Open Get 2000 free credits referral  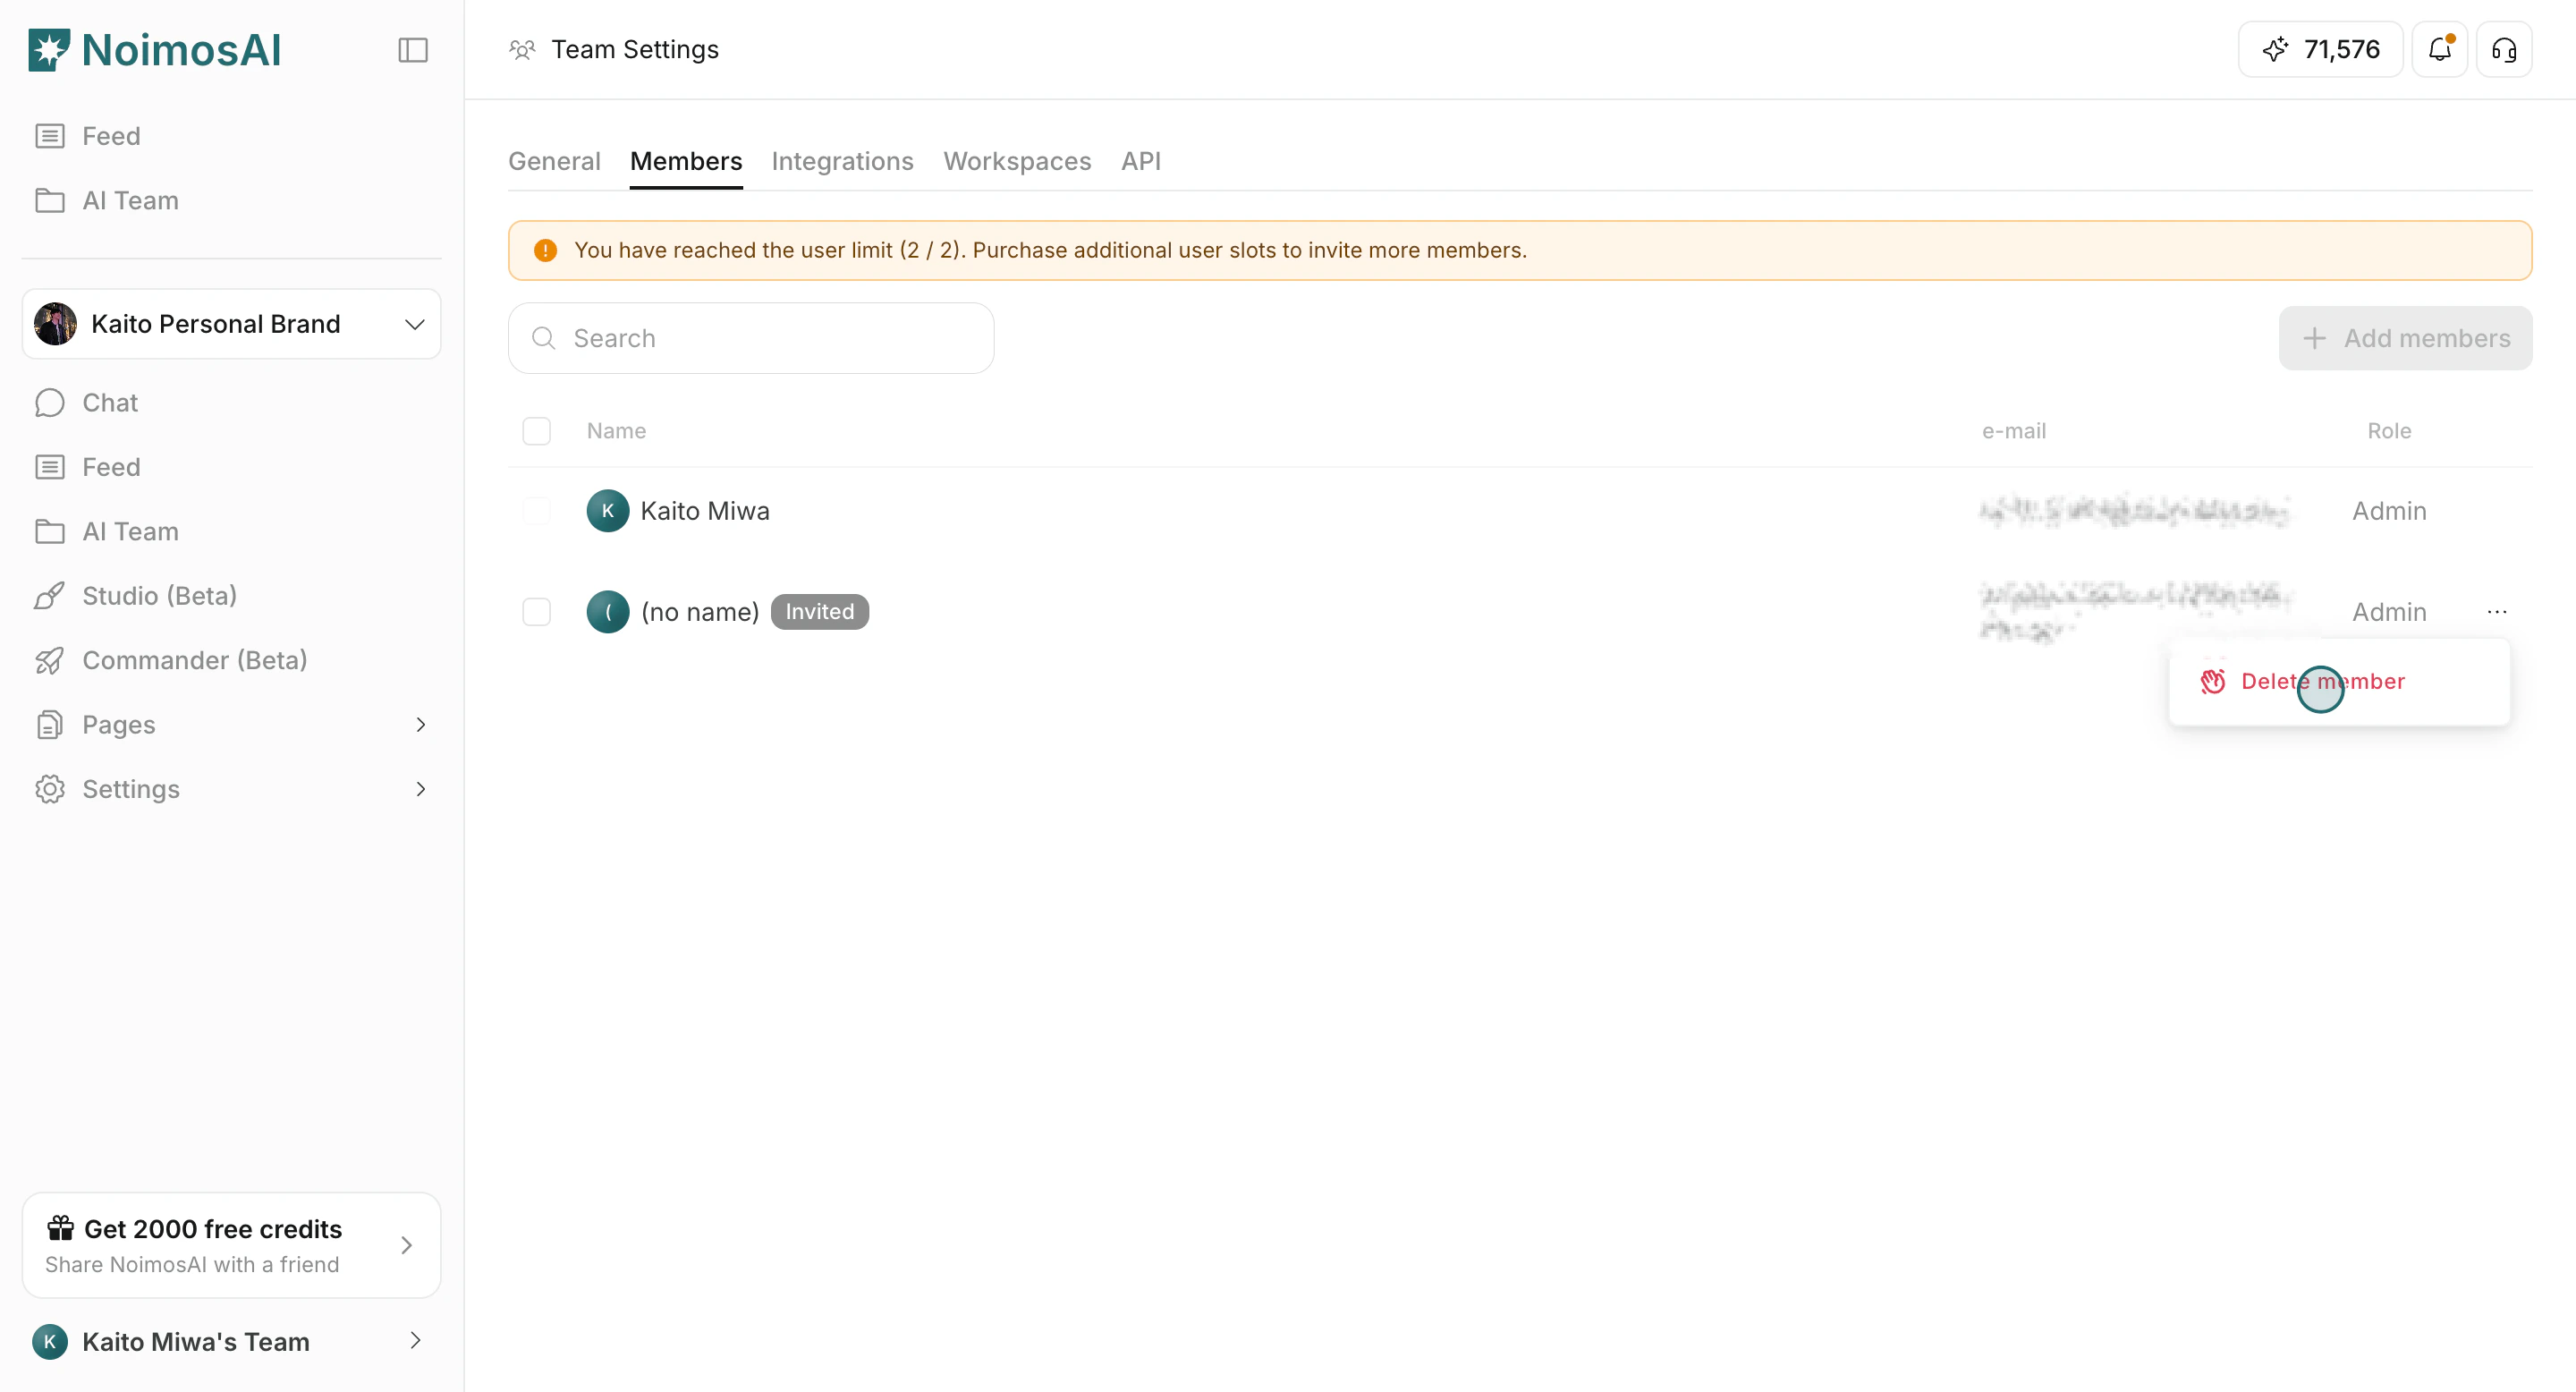click(231, 1244)
